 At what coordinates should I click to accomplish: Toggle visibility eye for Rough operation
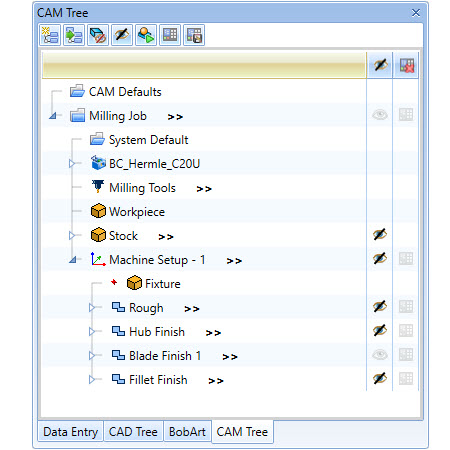pyautogui.click(x=380, y=307)
